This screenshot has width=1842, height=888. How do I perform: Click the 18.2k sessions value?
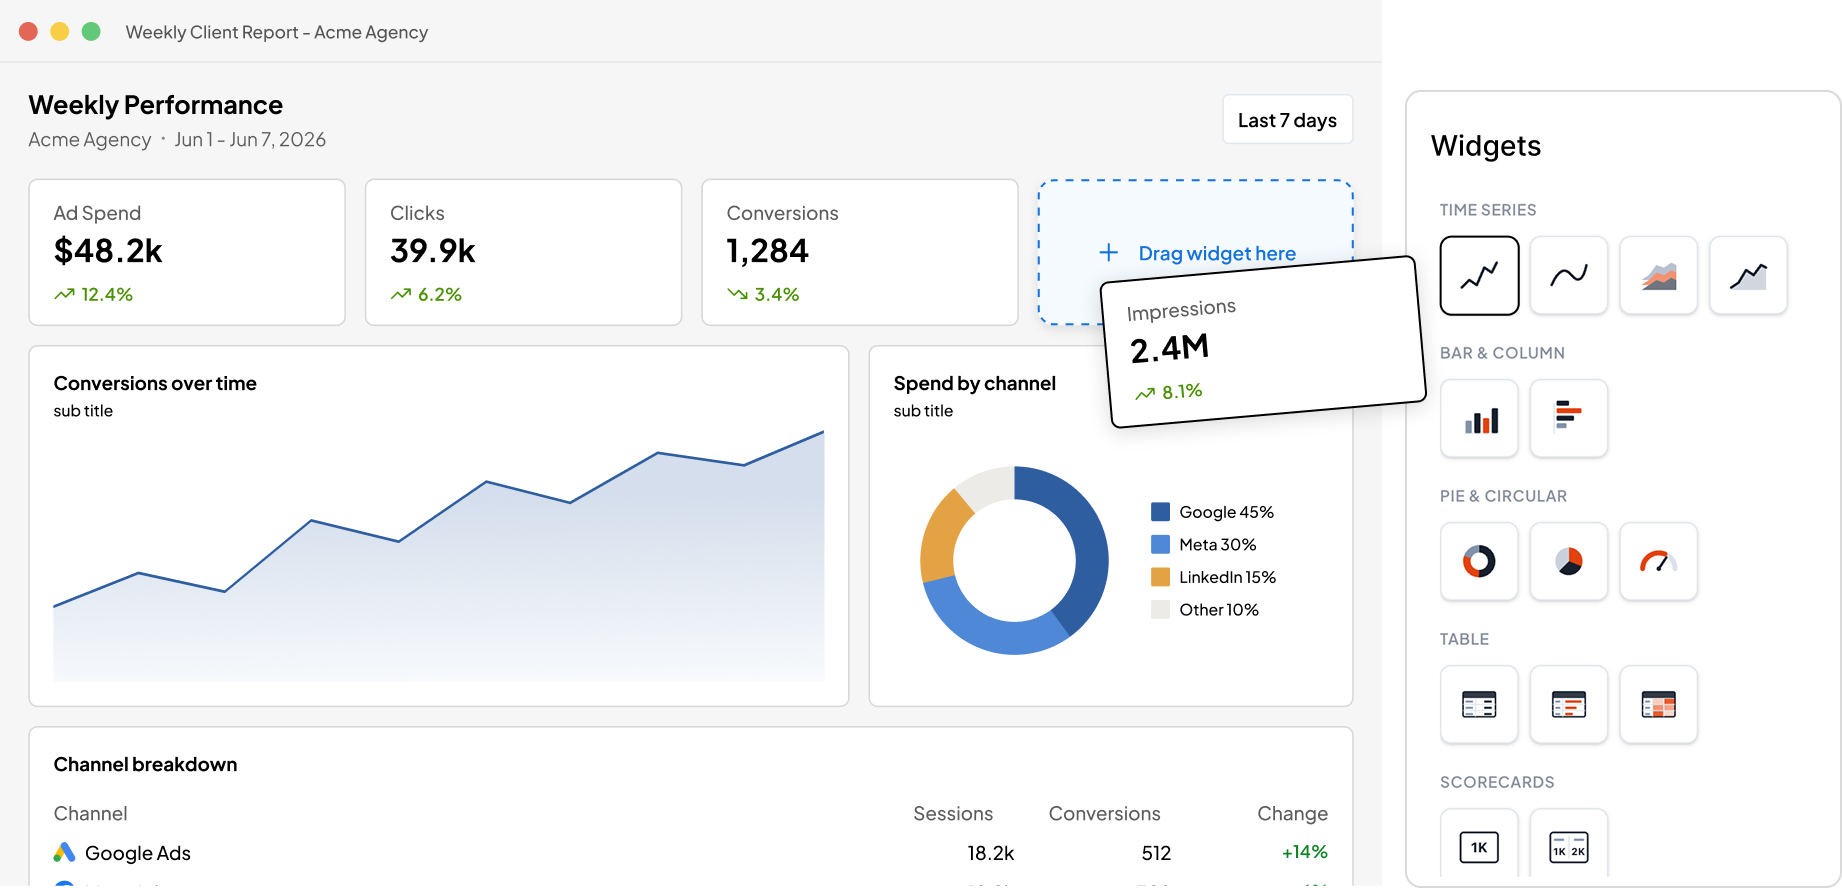(x=990, y=853)
